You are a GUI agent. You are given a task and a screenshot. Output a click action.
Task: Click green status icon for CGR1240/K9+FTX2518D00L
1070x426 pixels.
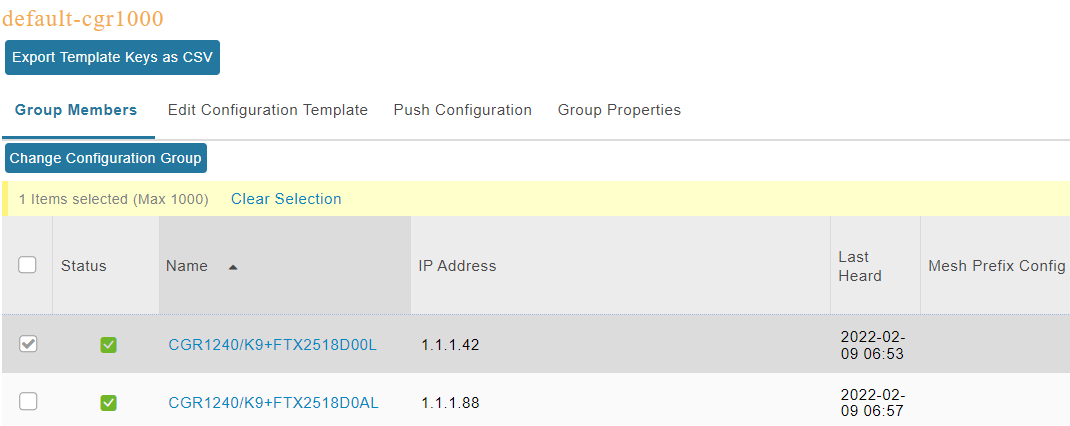click(109, 345)
